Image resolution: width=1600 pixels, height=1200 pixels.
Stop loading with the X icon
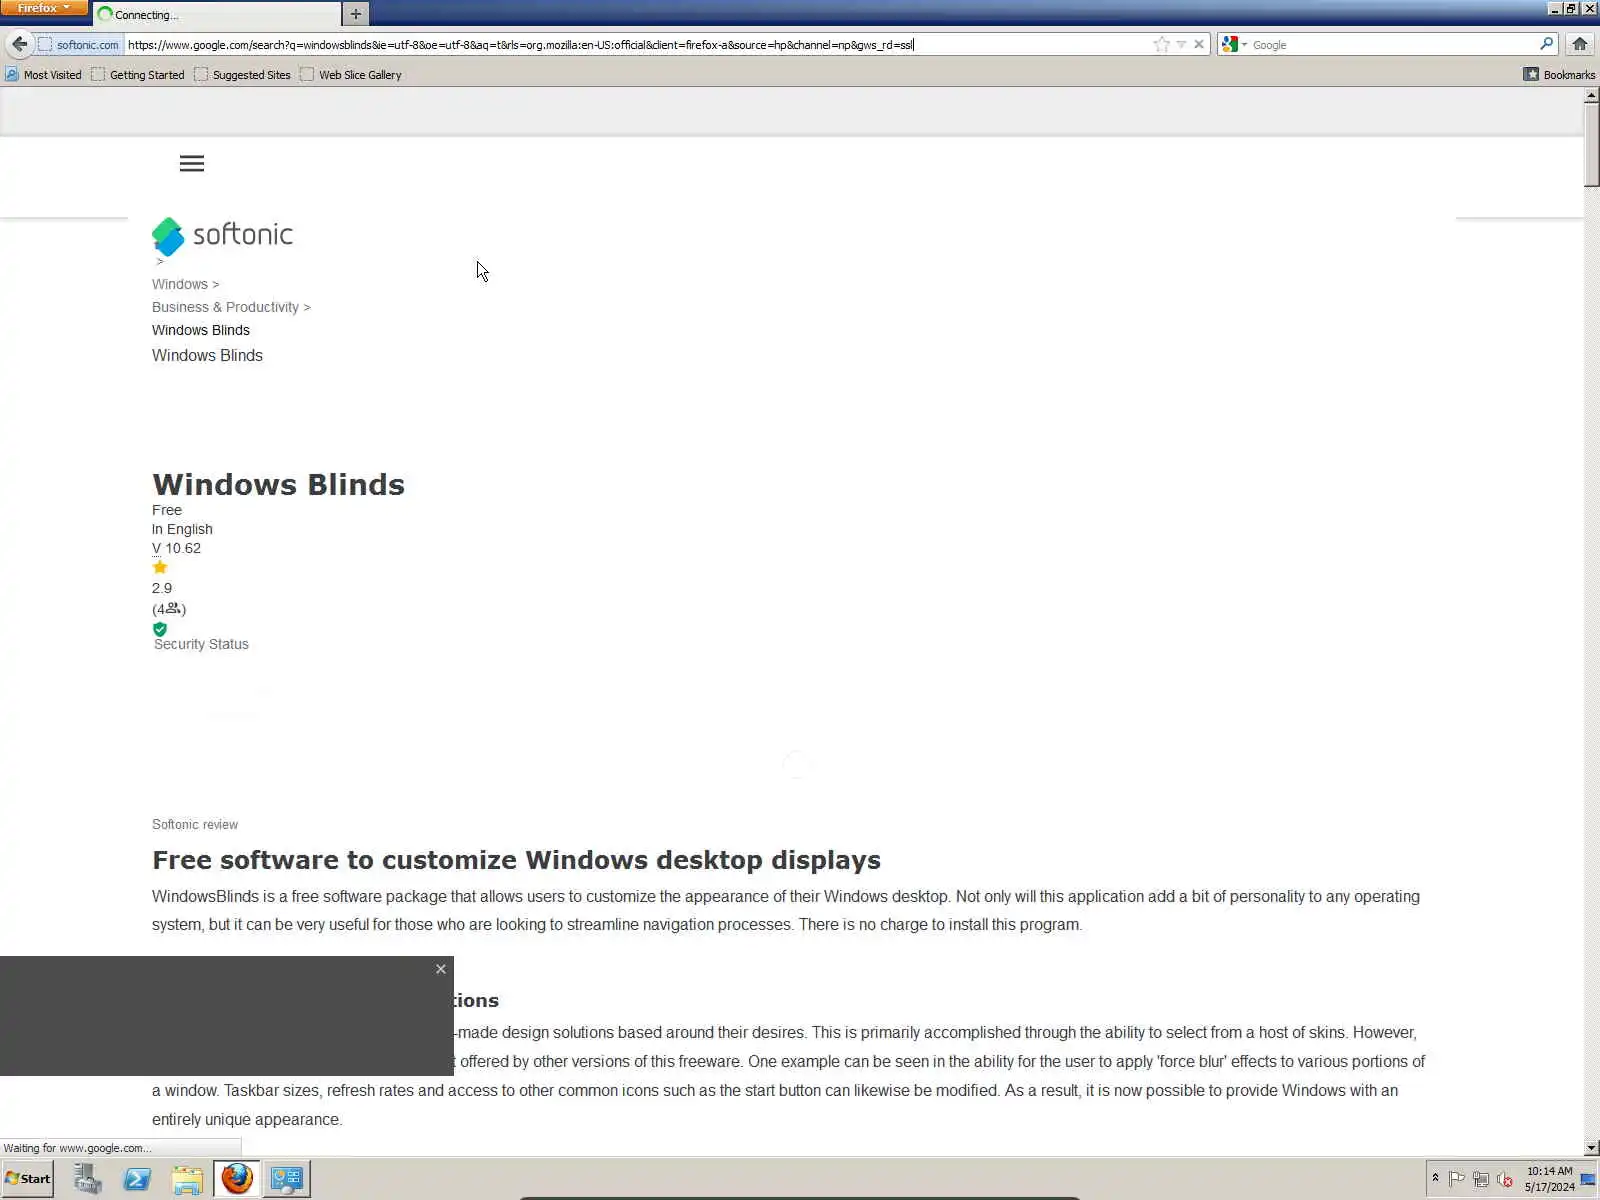coord(1199,44)
